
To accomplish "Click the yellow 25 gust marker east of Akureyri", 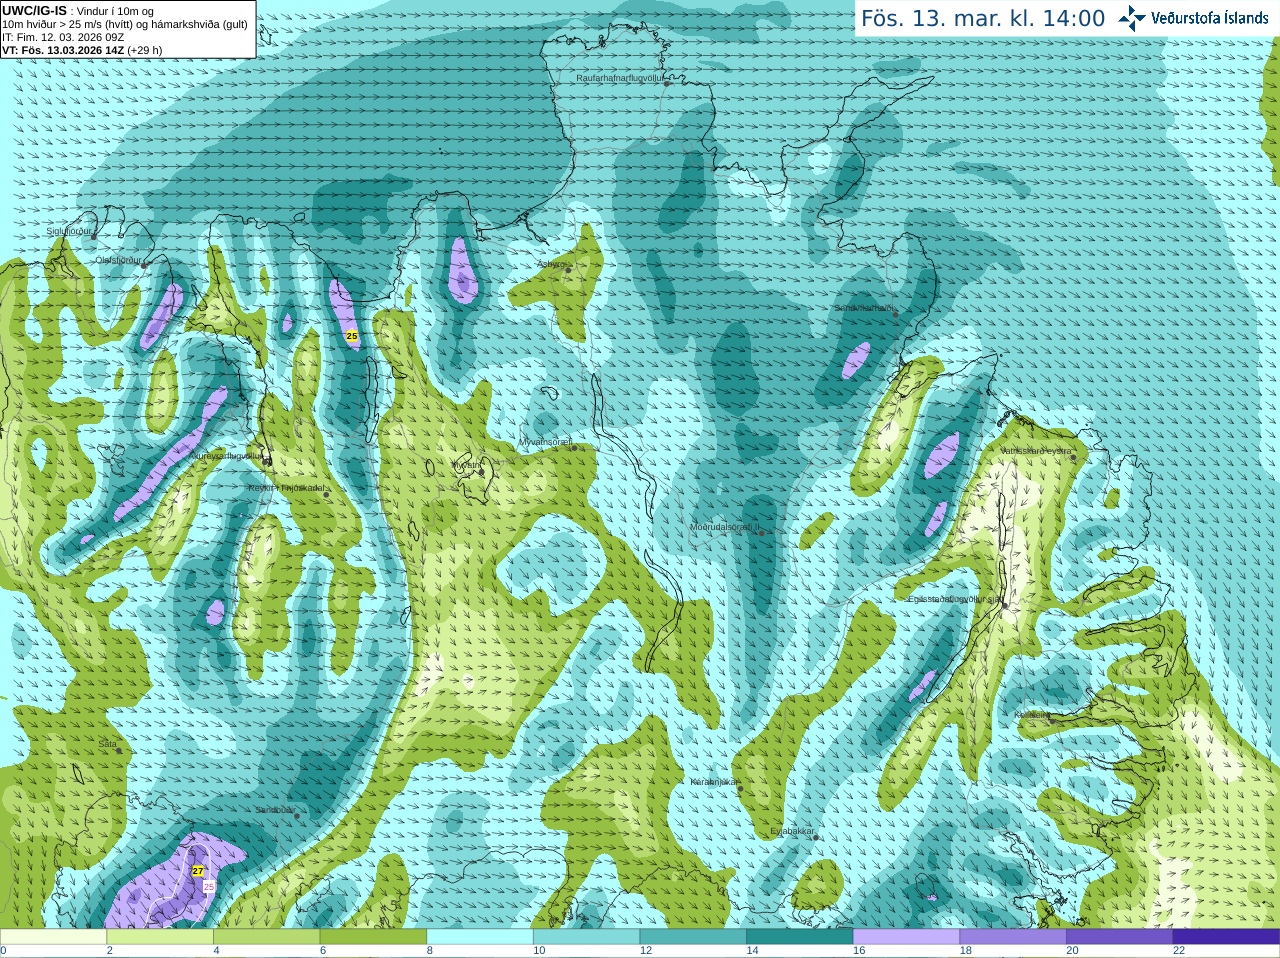I will point(352,336).
